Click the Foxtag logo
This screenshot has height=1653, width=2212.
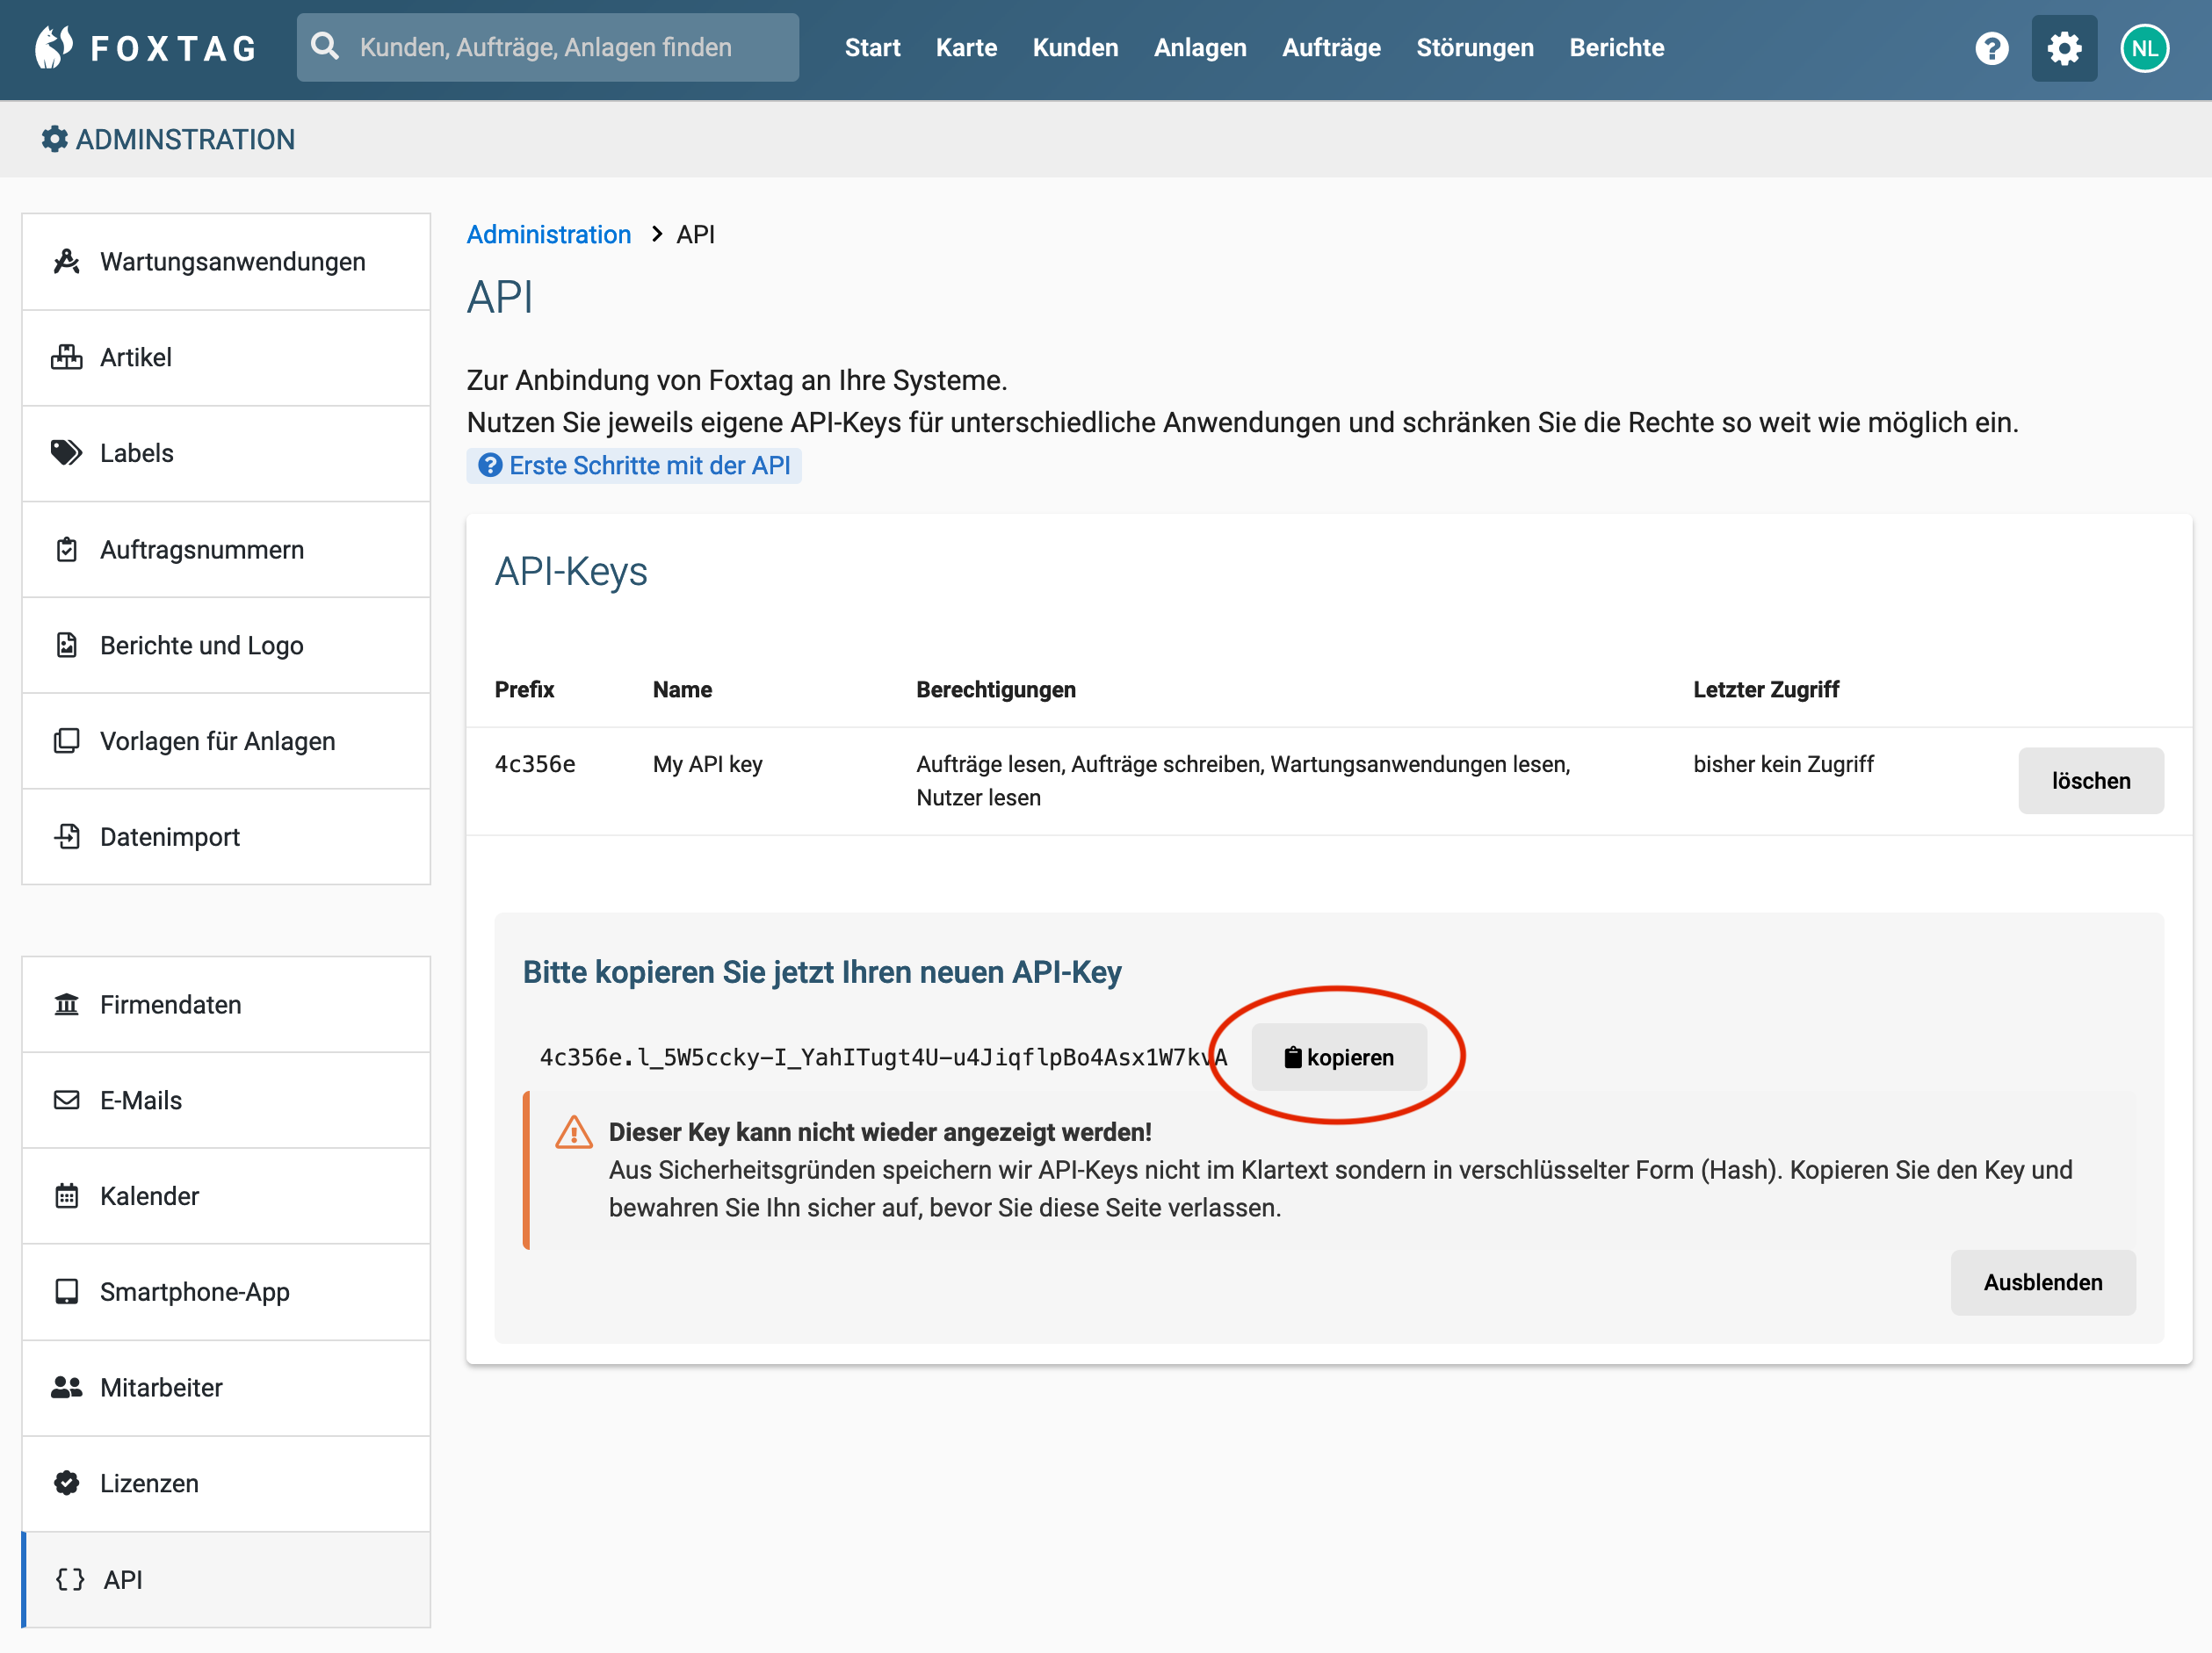[144, 47]
